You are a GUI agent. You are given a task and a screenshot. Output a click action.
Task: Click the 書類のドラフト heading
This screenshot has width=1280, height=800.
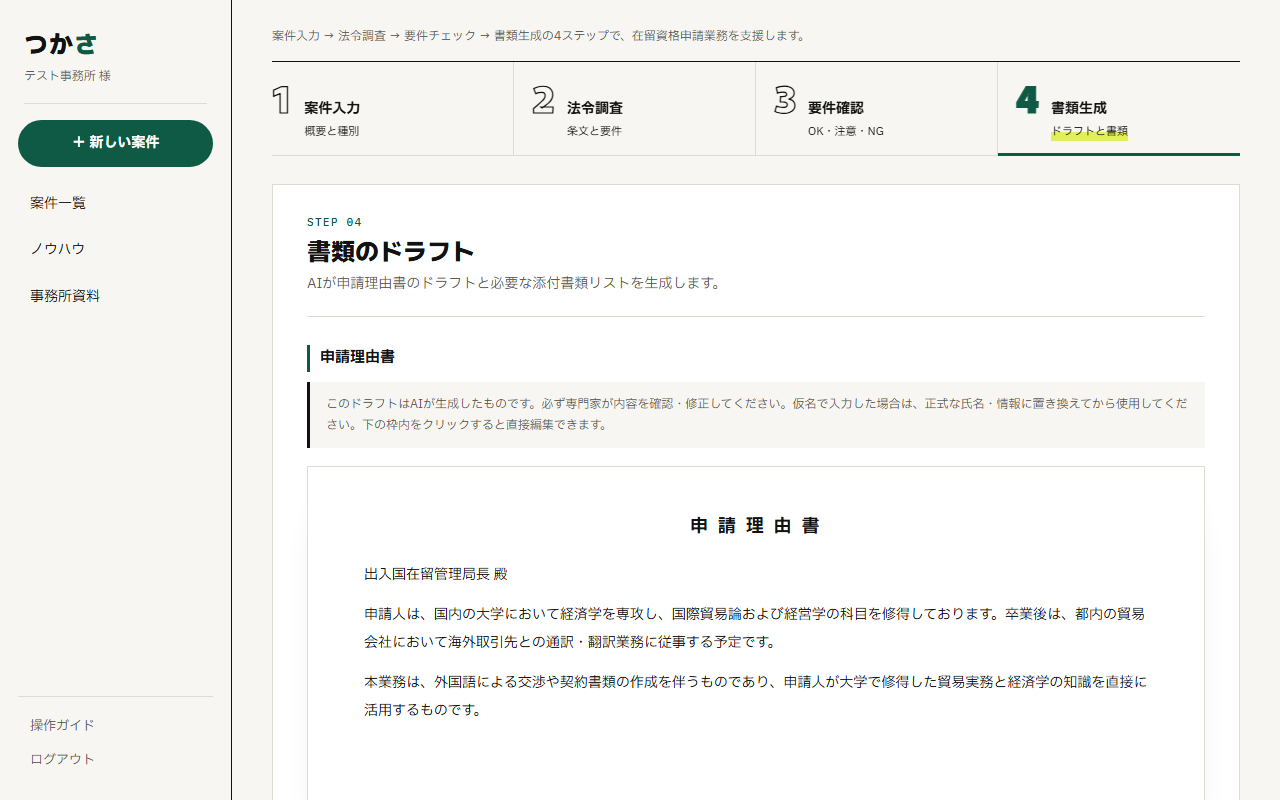(x=390, y=251)
